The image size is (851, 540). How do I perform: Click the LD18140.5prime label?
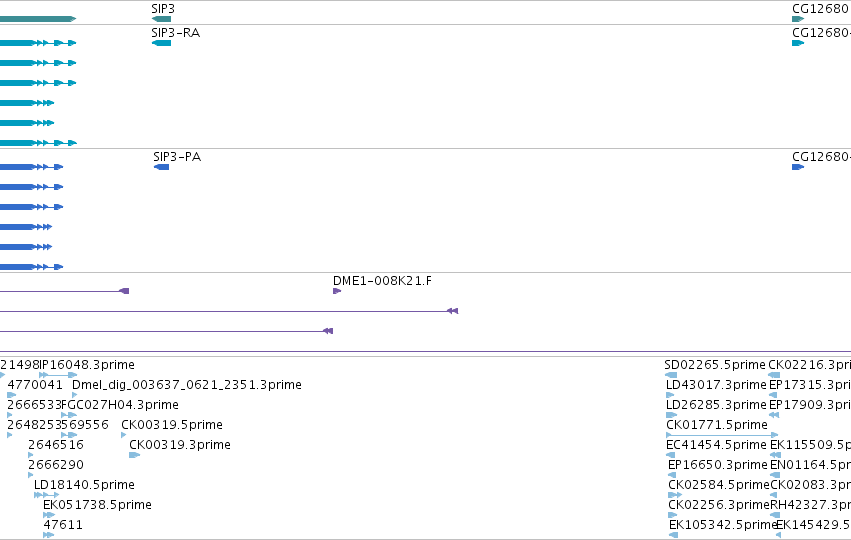click(84, 485)
